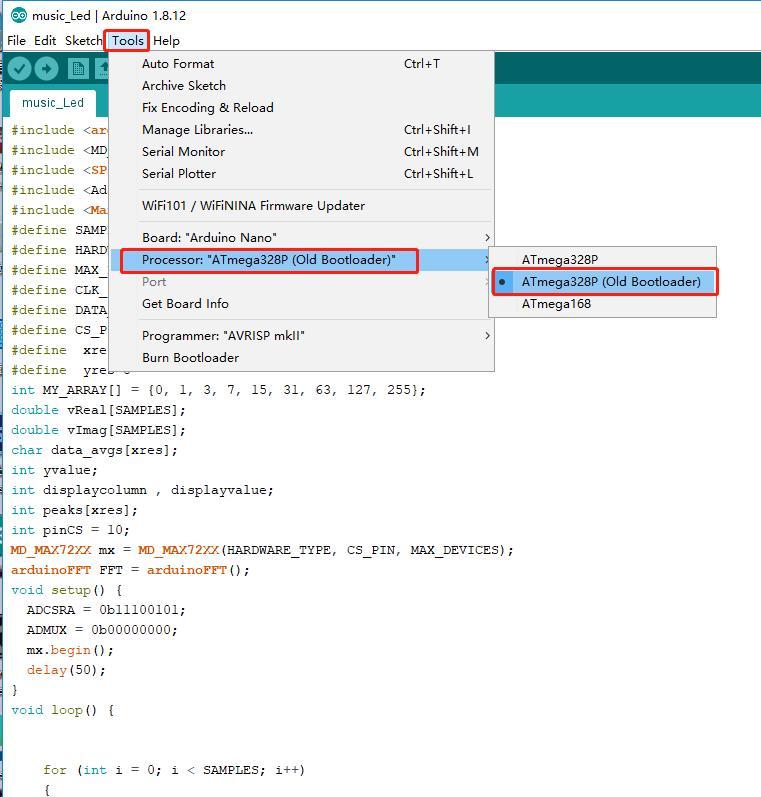Open WiFi101 / WiFiNINA Firmware Updater
This screenshot has height=797, width=761.
coord(301,206)
